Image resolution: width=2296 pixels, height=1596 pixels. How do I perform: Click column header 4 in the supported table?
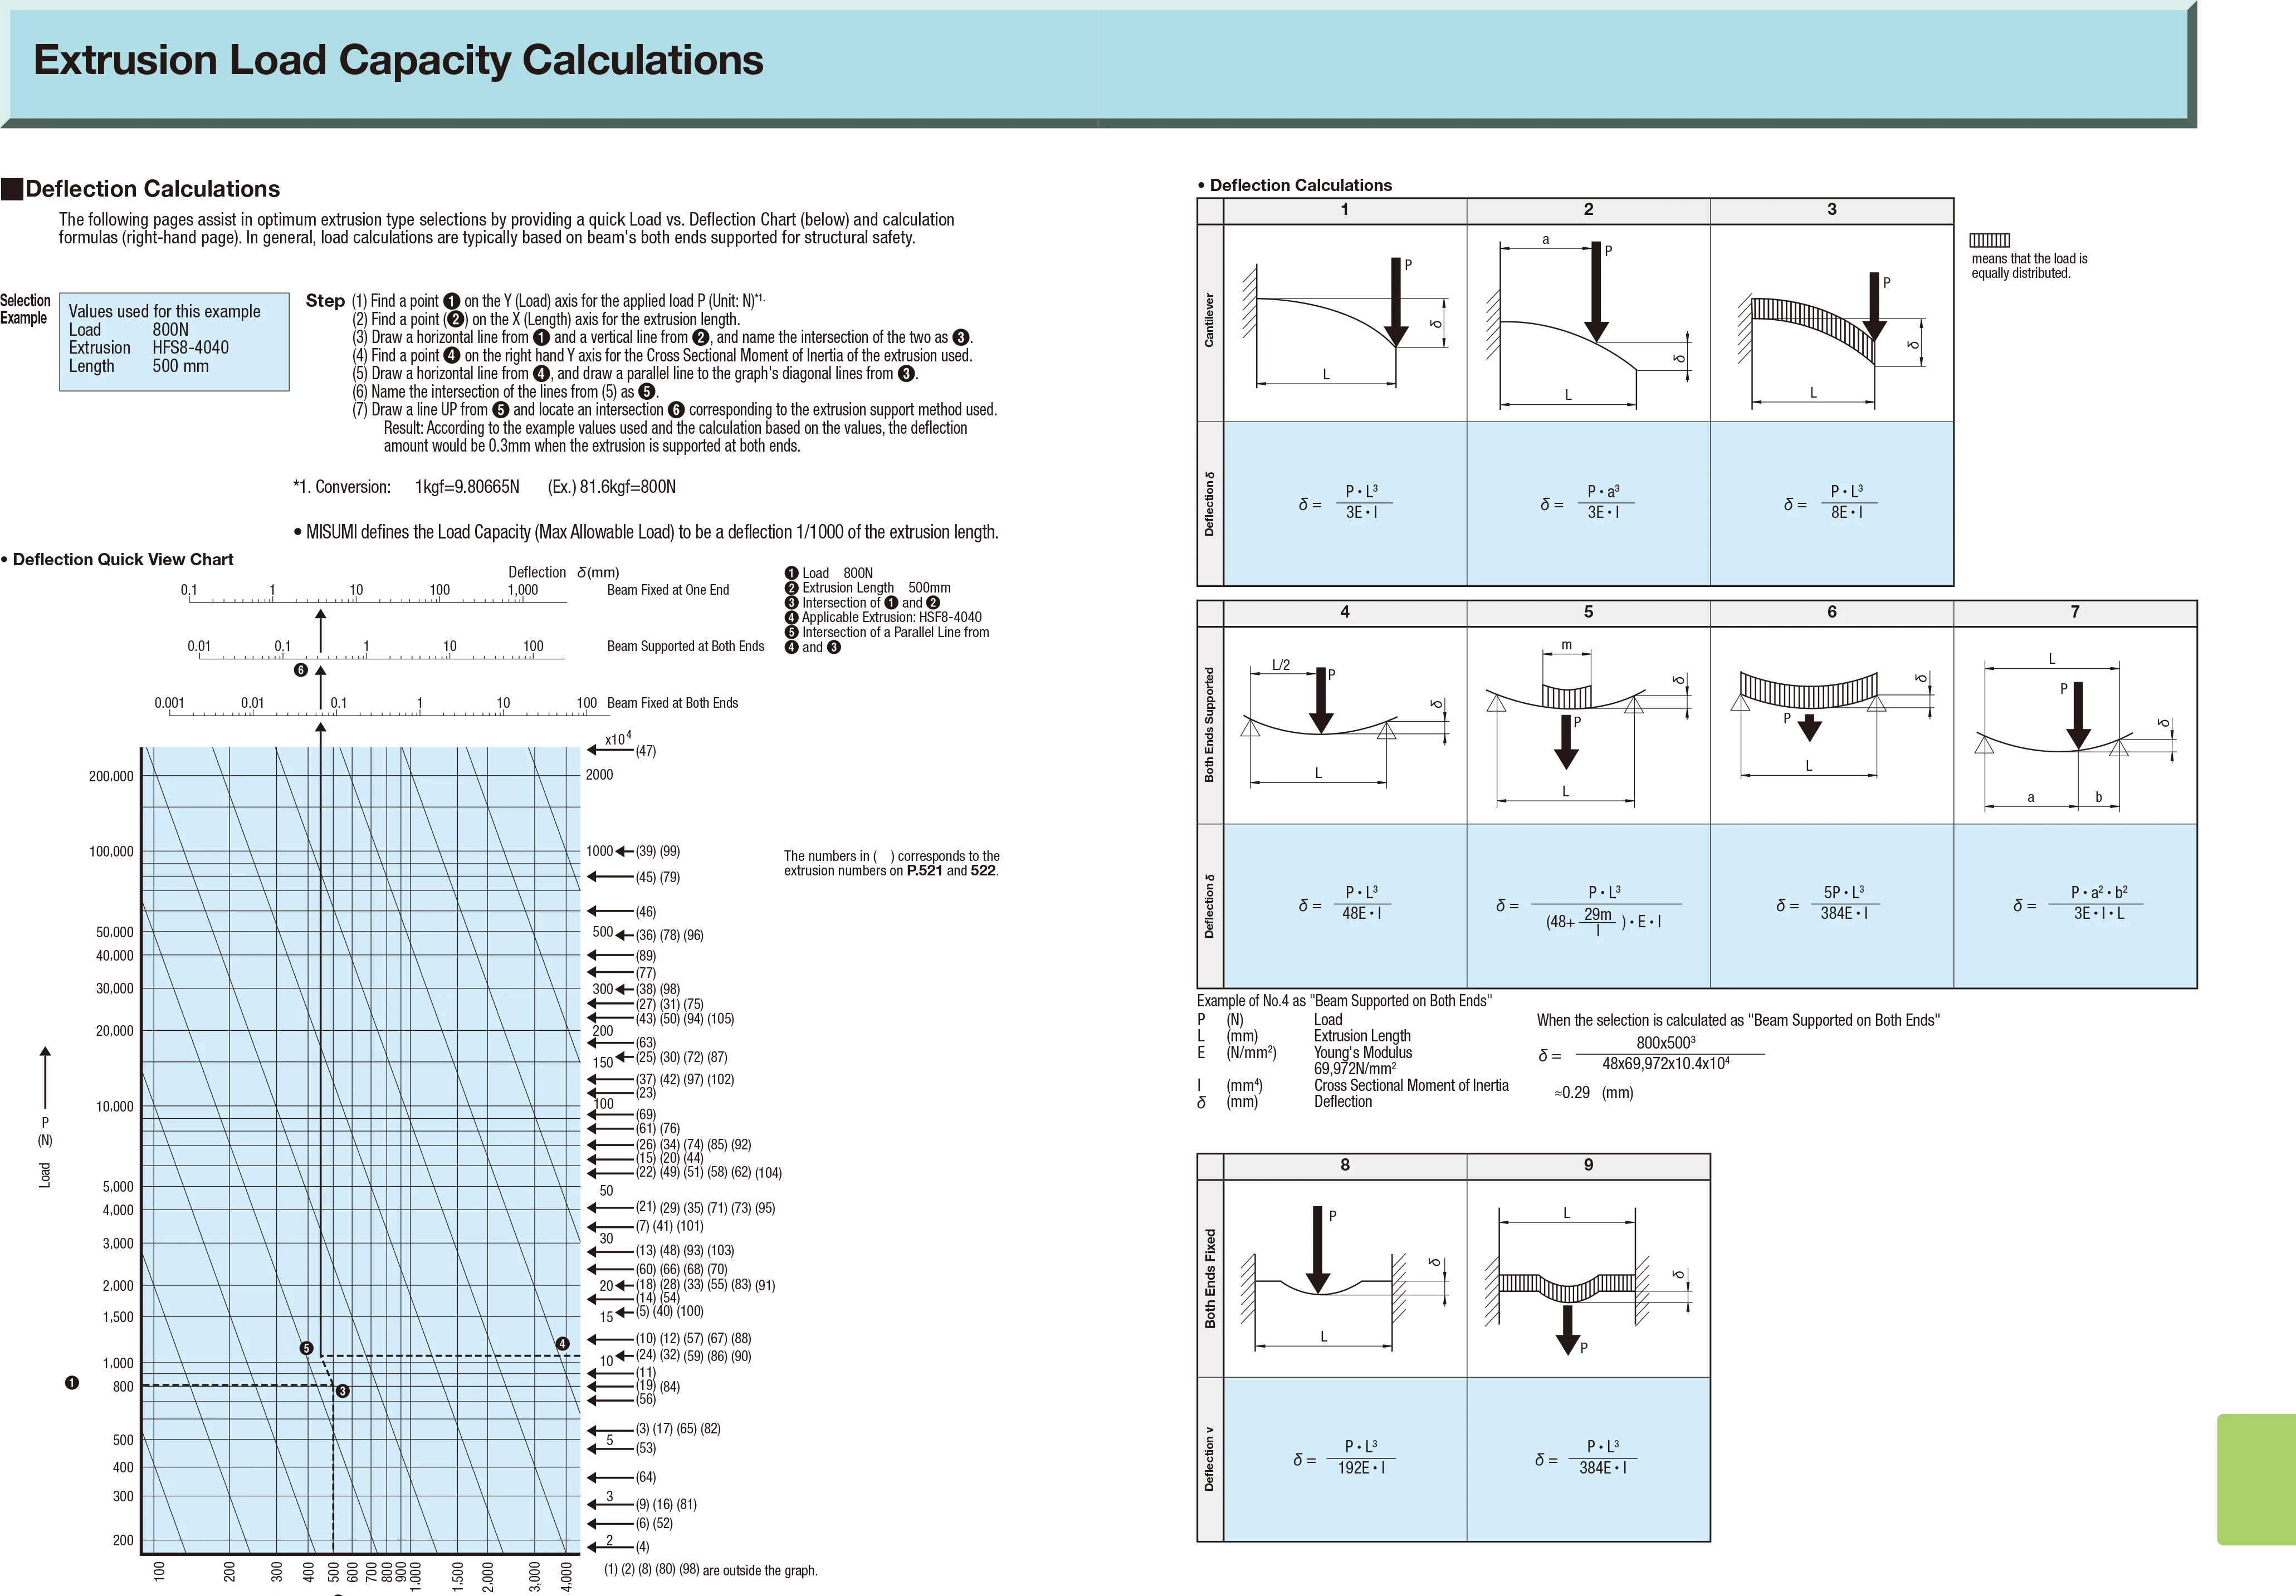(x=1345, y=612)
